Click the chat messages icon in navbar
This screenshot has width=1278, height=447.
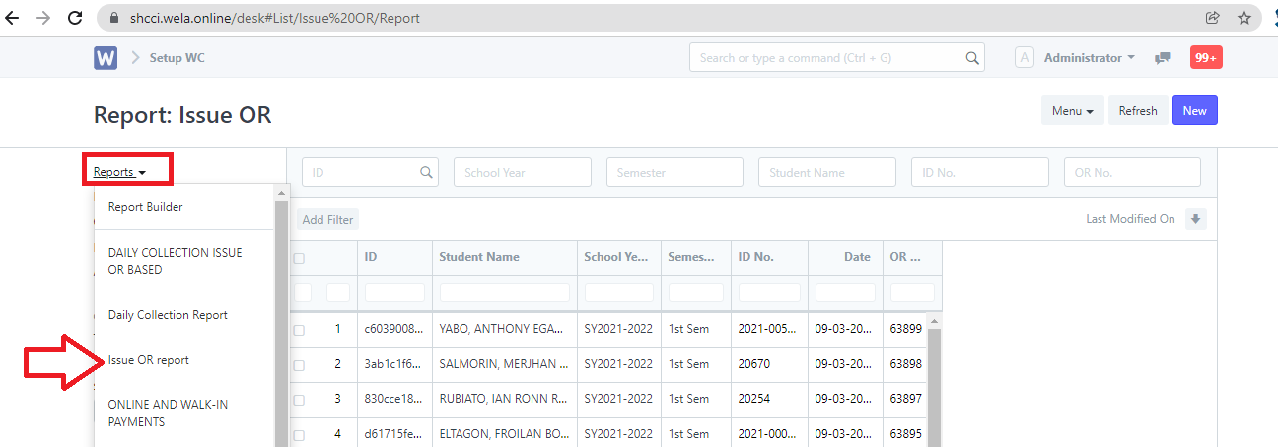pyautogui.click(x=1162, y=58)
